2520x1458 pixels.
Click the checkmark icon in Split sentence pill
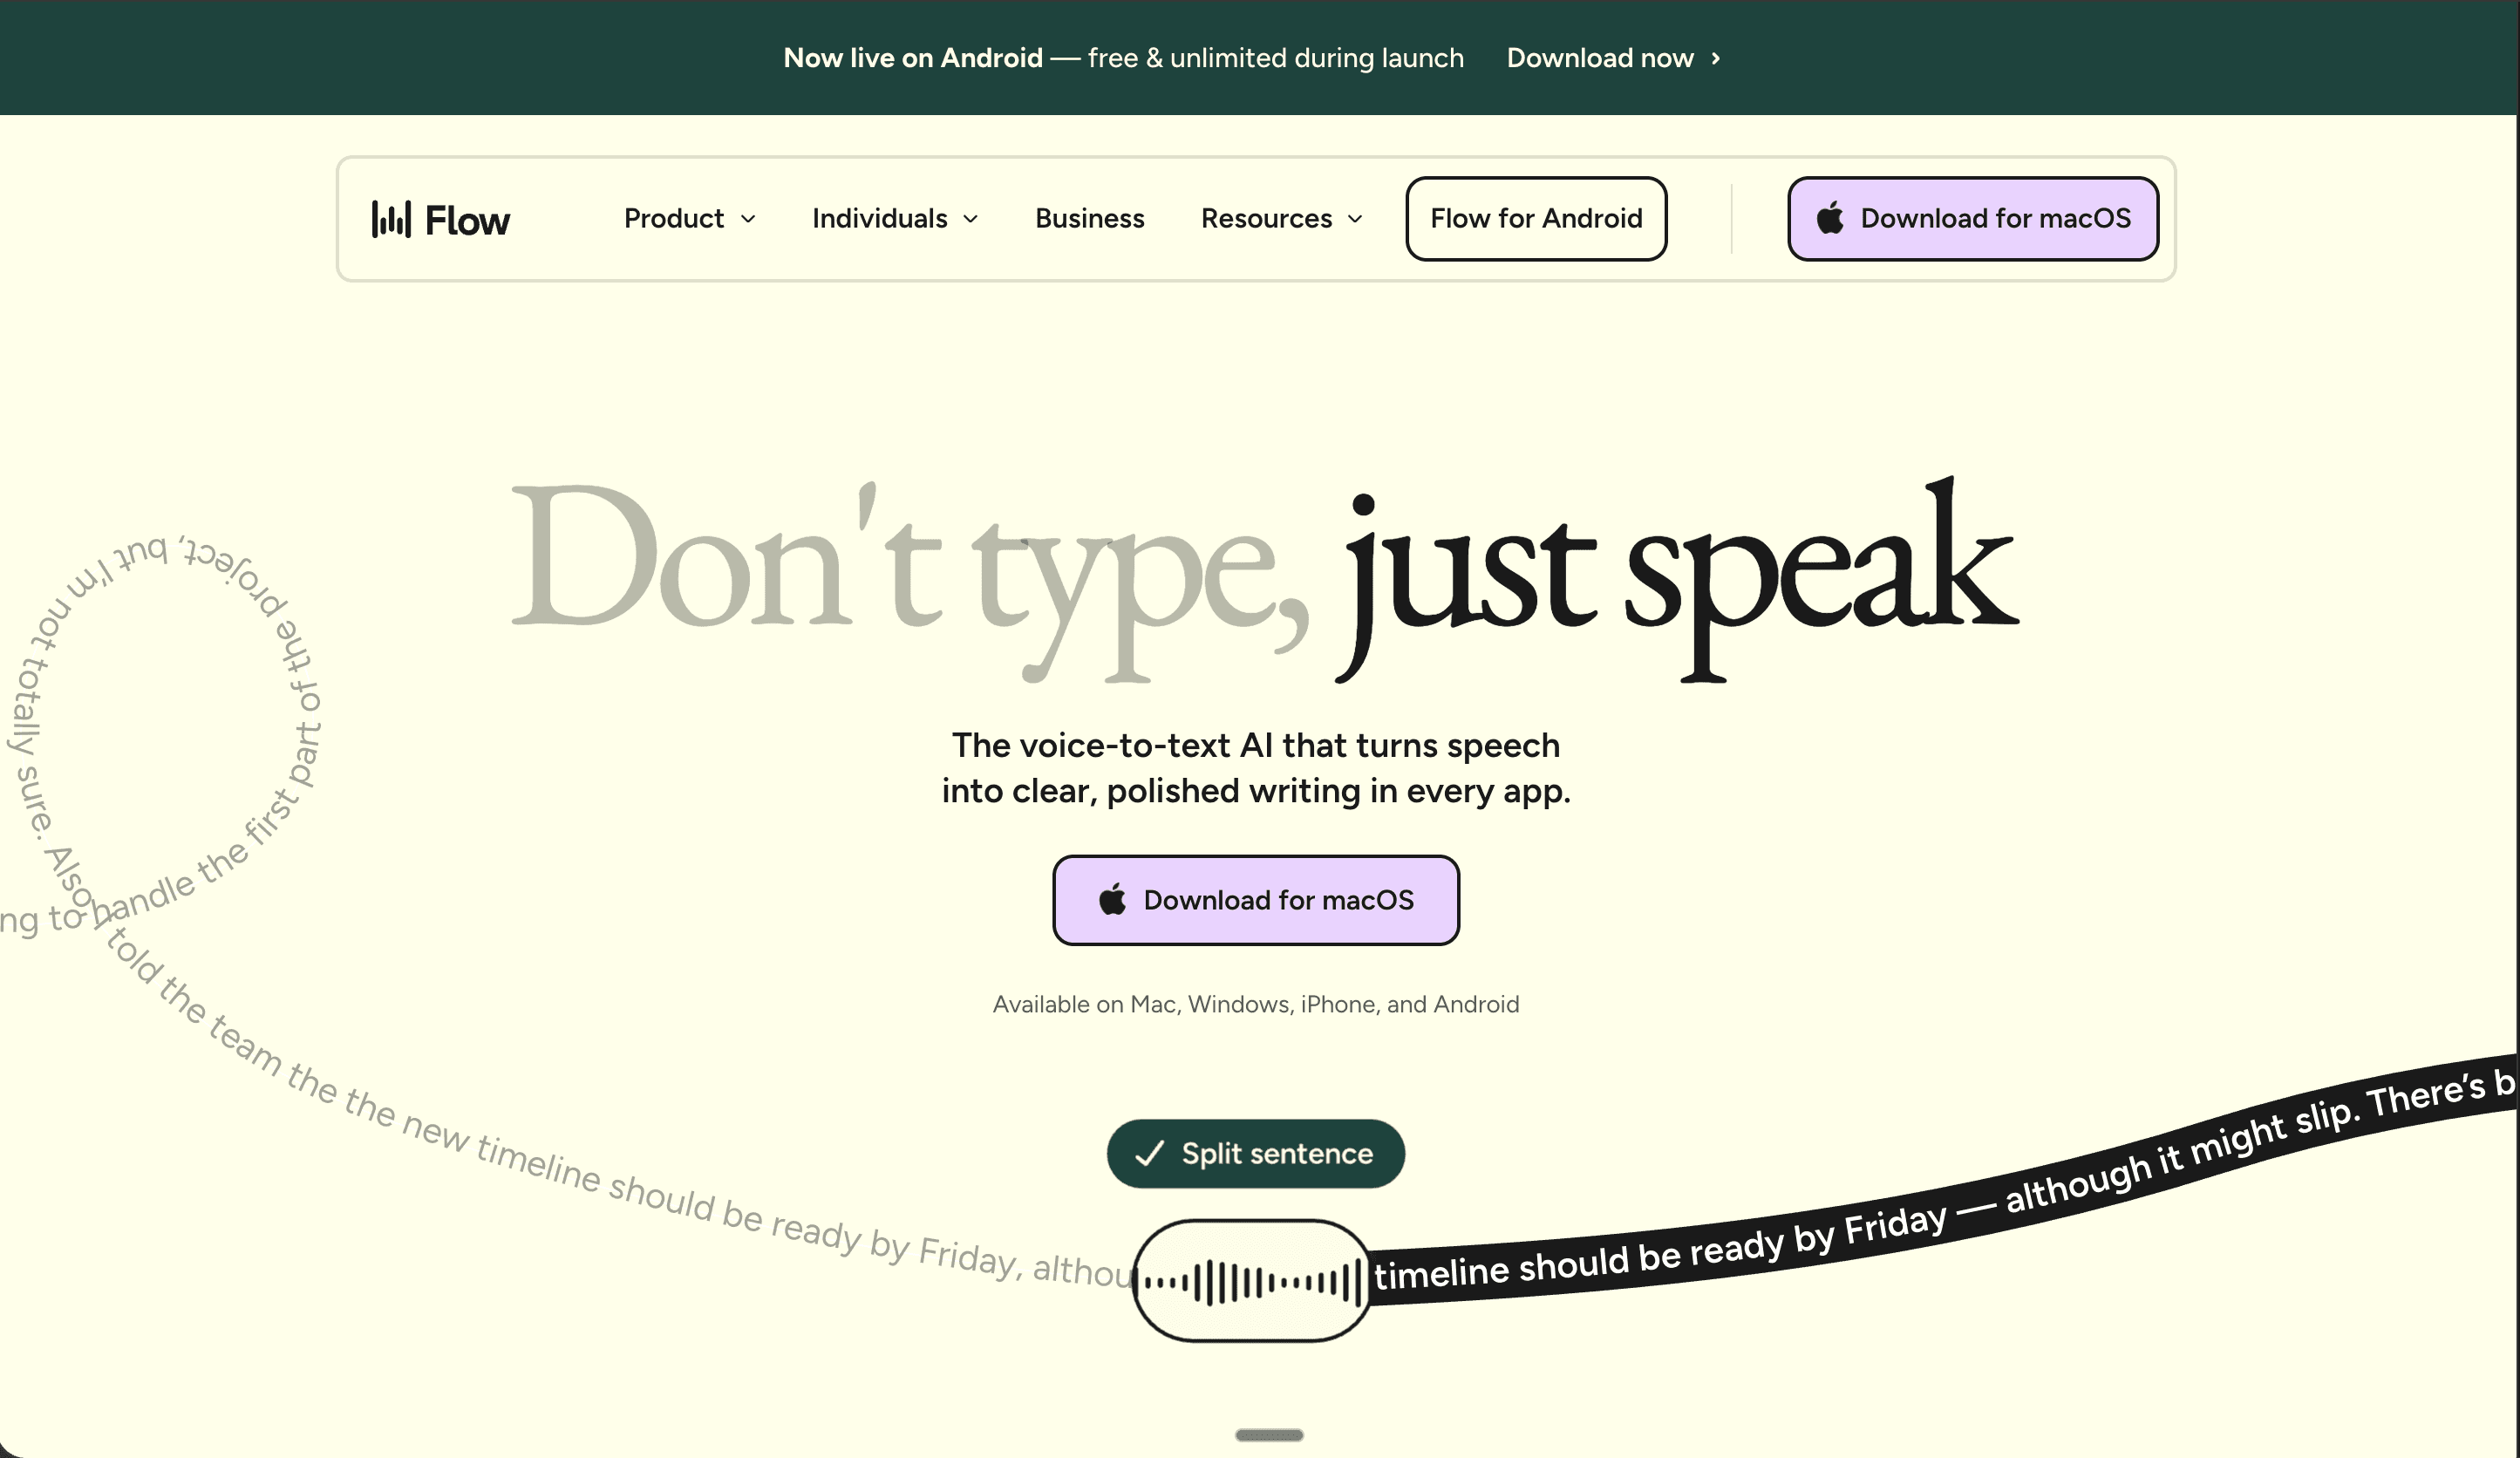1150,1154
